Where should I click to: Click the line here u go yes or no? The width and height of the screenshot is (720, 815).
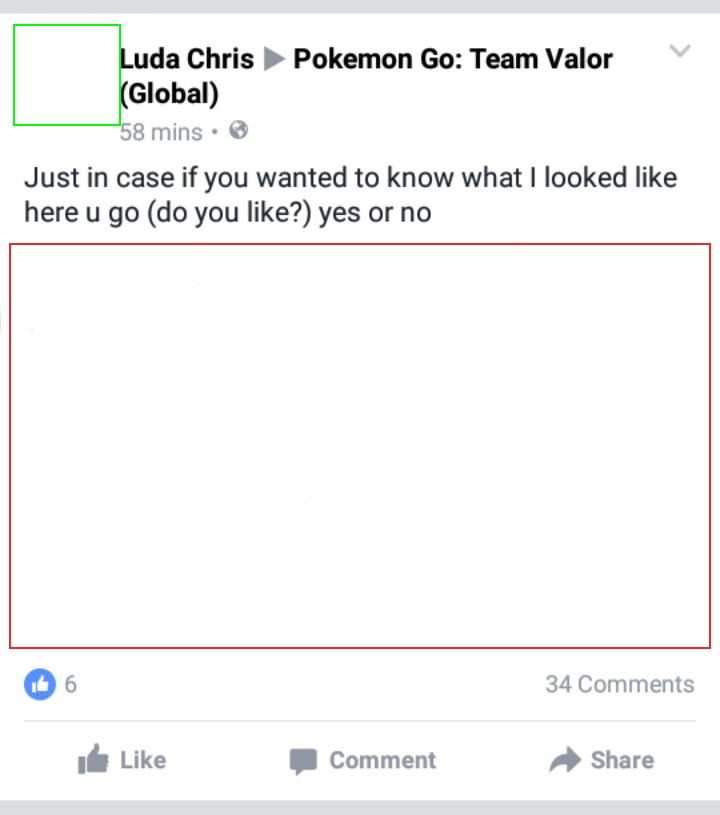tap(228, 213)
